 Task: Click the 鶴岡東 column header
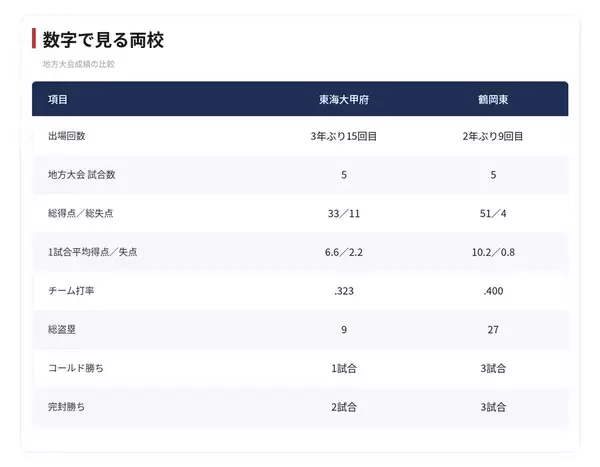pos(493,100)
